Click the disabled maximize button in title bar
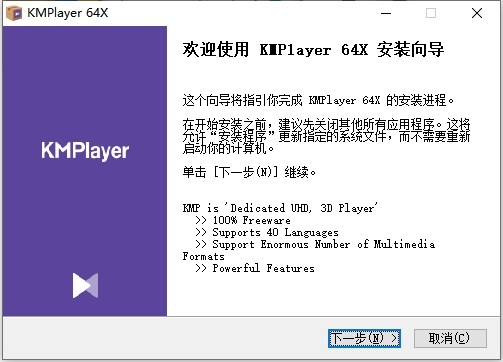 [x=431, y=13]
